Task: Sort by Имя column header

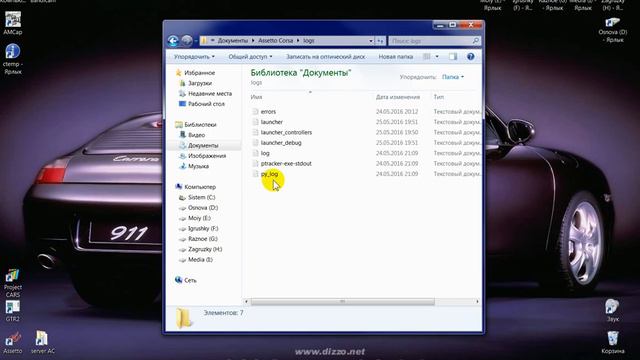Action: (256, 97)
